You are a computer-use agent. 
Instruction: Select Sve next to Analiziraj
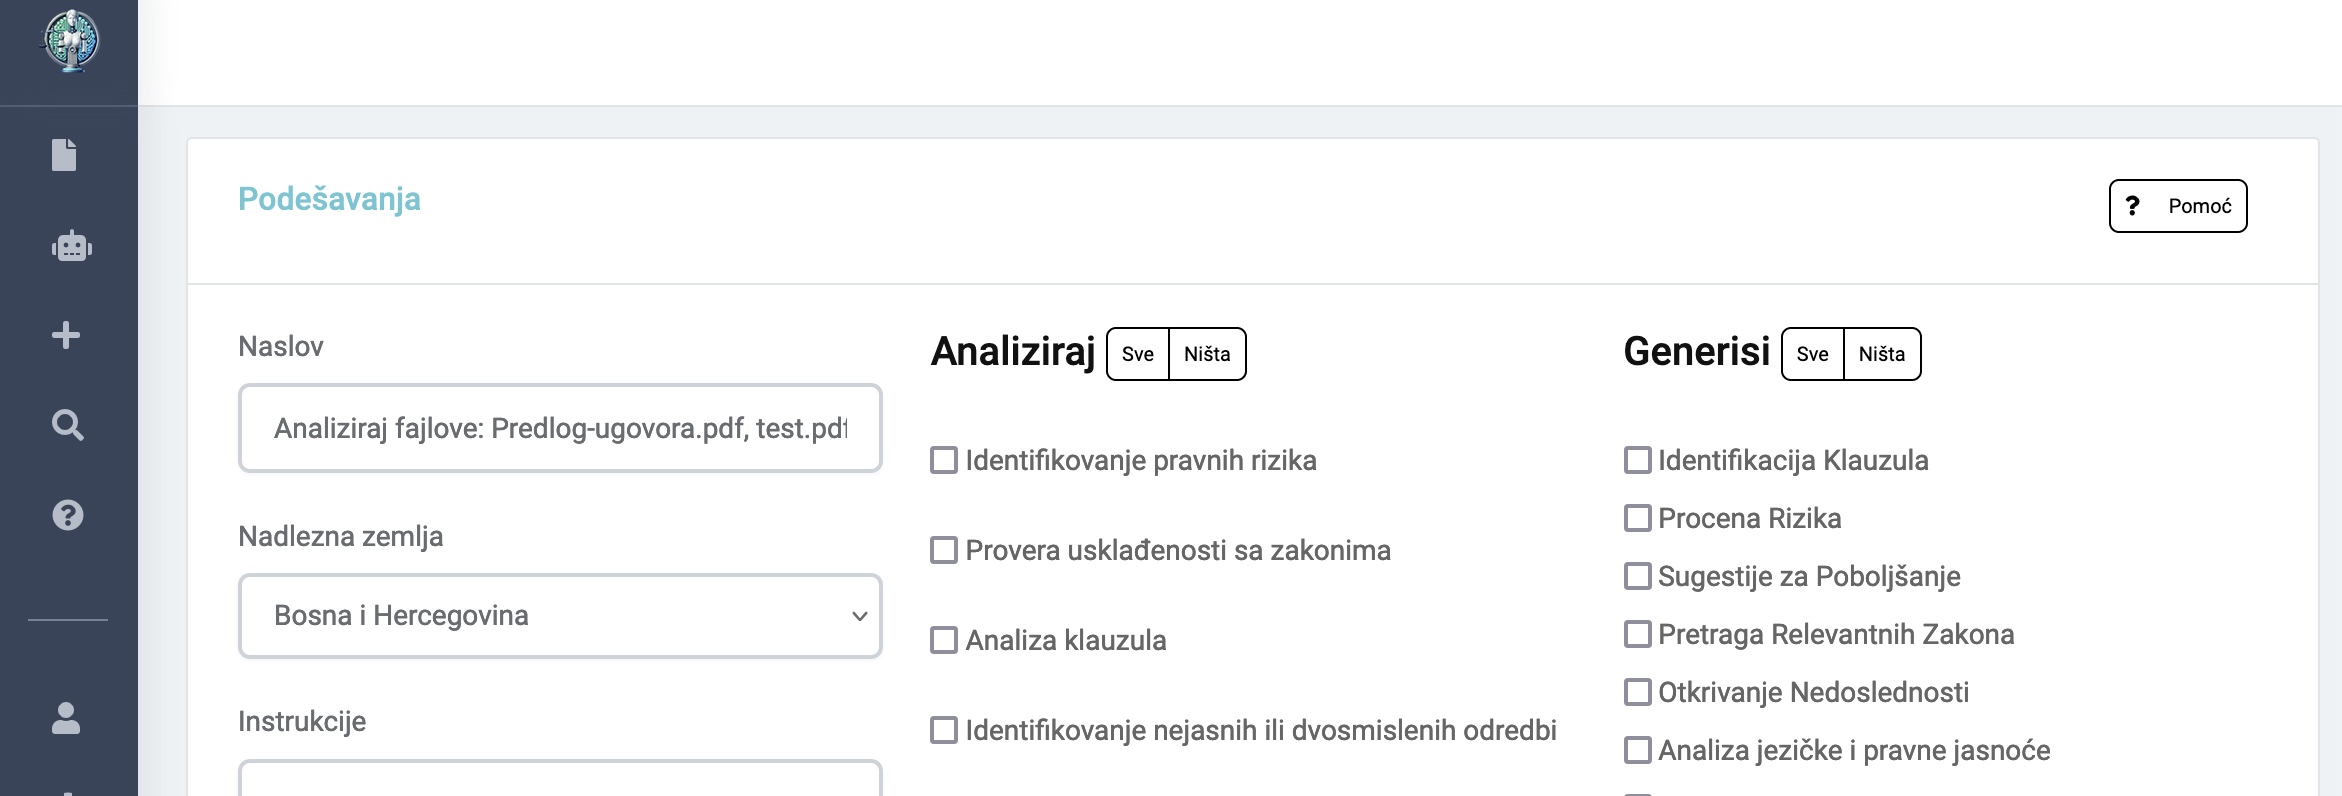click(1138, 354)
